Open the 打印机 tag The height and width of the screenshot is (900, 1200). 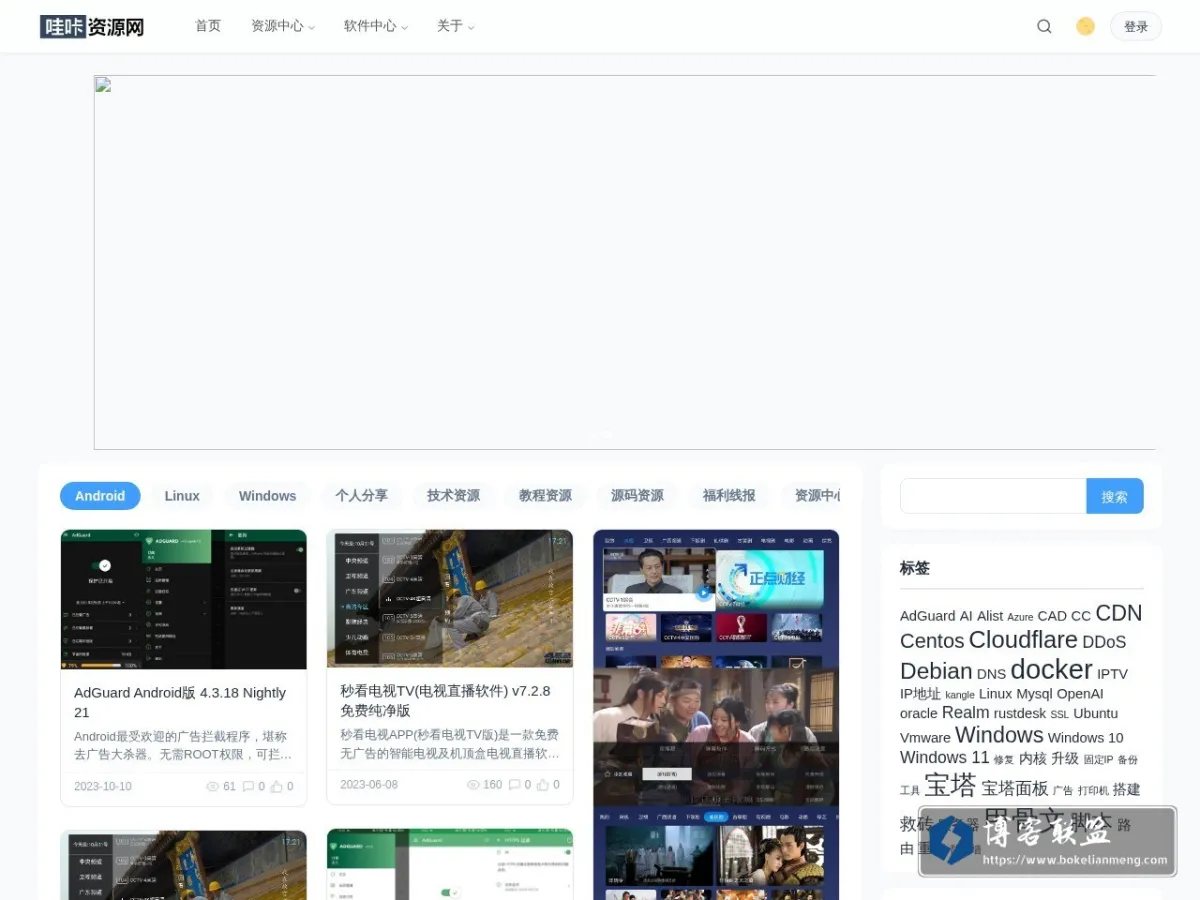[x=1093, y=791]
